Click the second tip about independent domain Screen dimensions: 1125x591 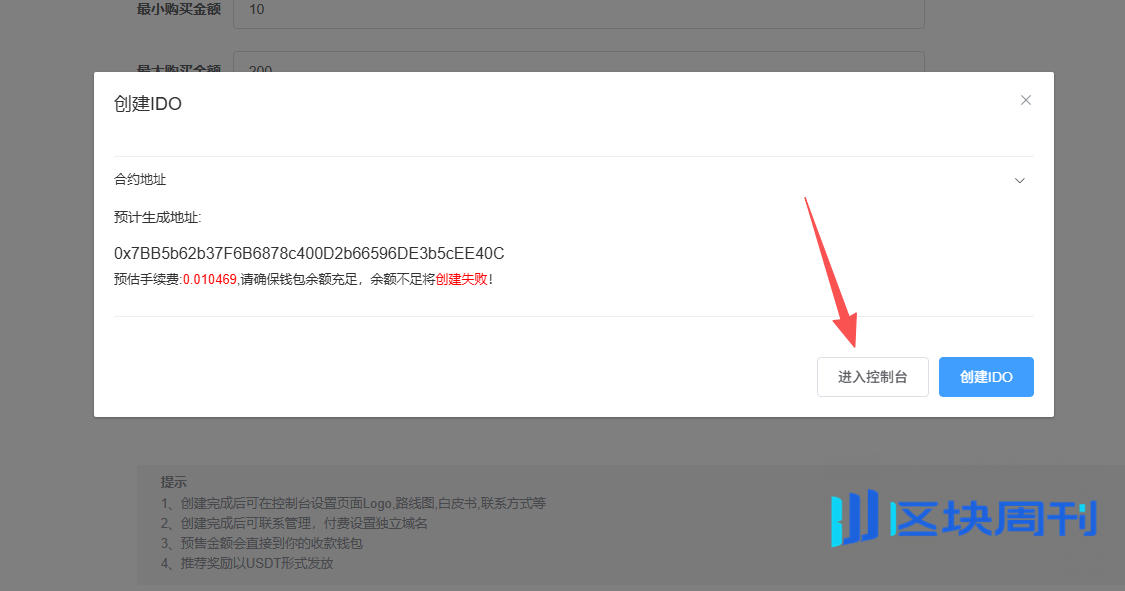coord(294,523)
